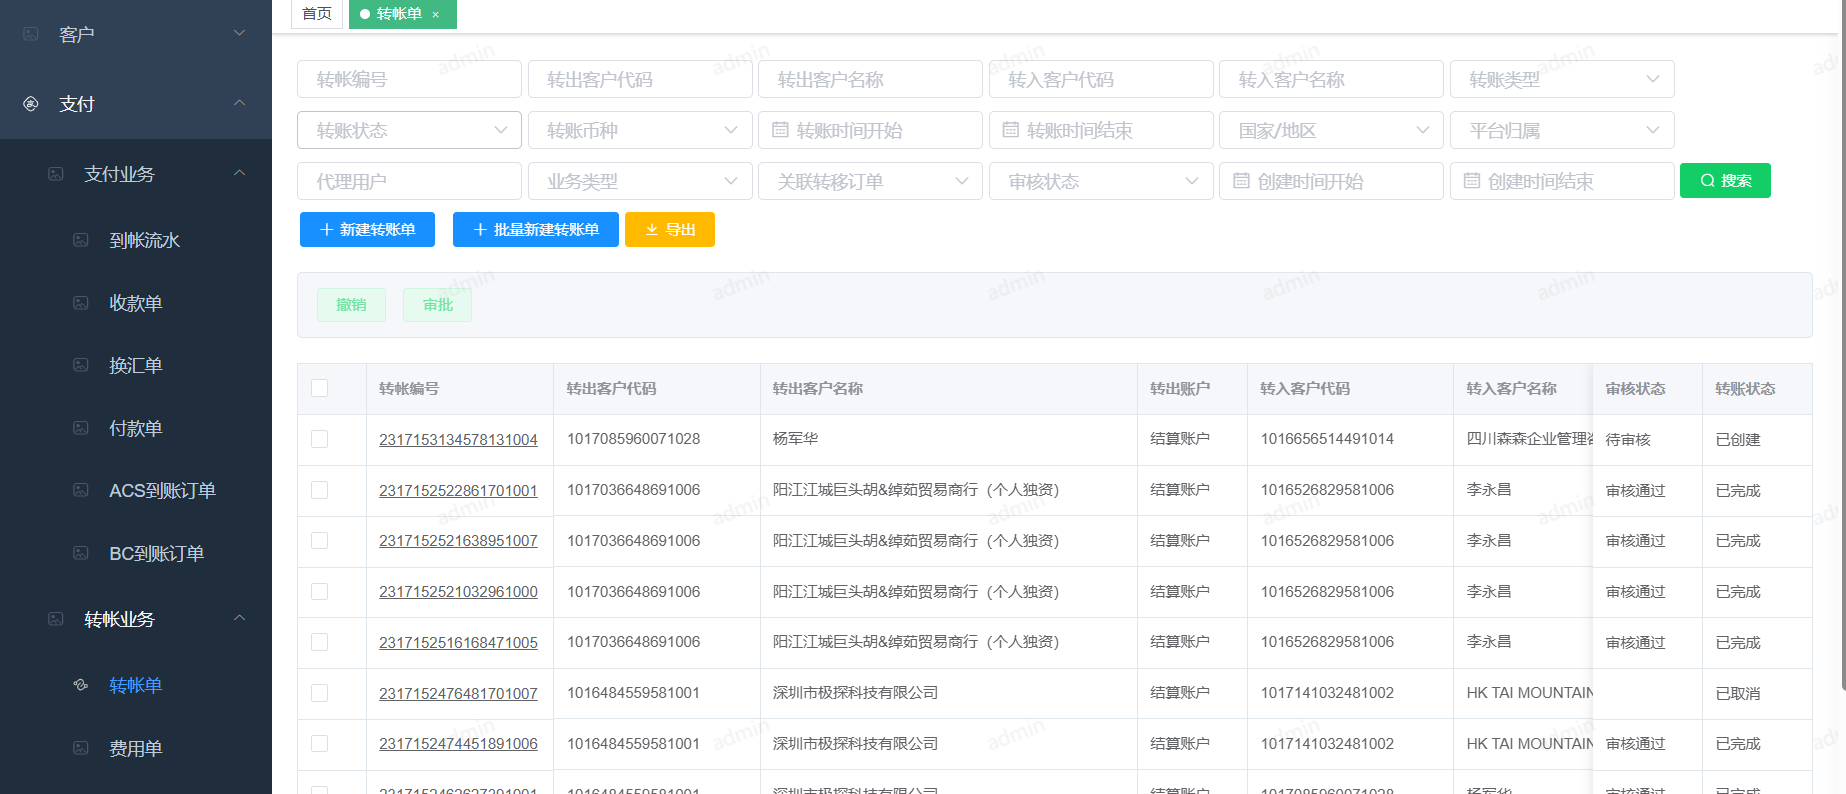Open the 转账状态 dropdown
The height and width of the screenshot is (794, 1846).
tap(409, 130)
